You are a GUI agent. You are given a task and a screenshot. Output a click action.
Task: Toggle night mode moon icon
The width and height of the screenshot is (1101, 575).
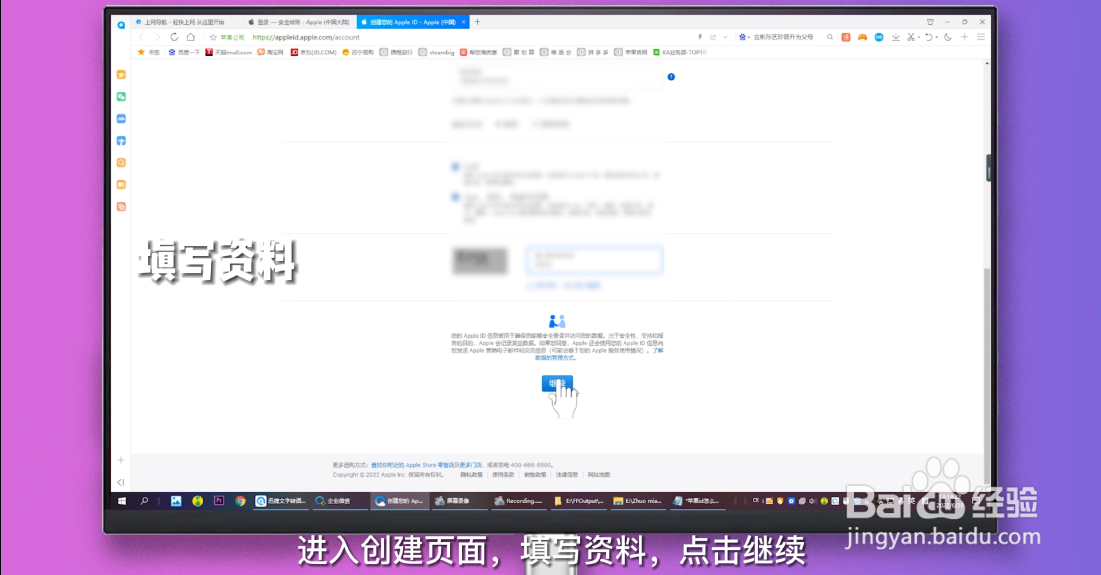pos(948,37)
